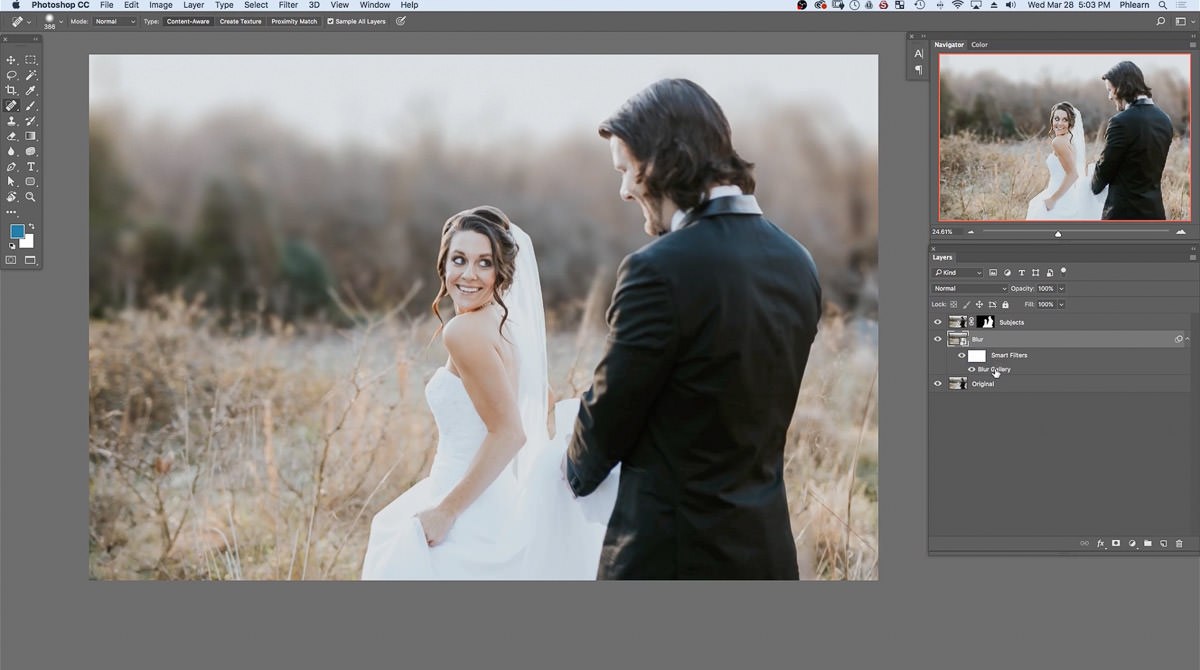Viewport: 1200px width, 670px height.
Task: Select the Eraser tool
Action: click(x=12, y=136)
